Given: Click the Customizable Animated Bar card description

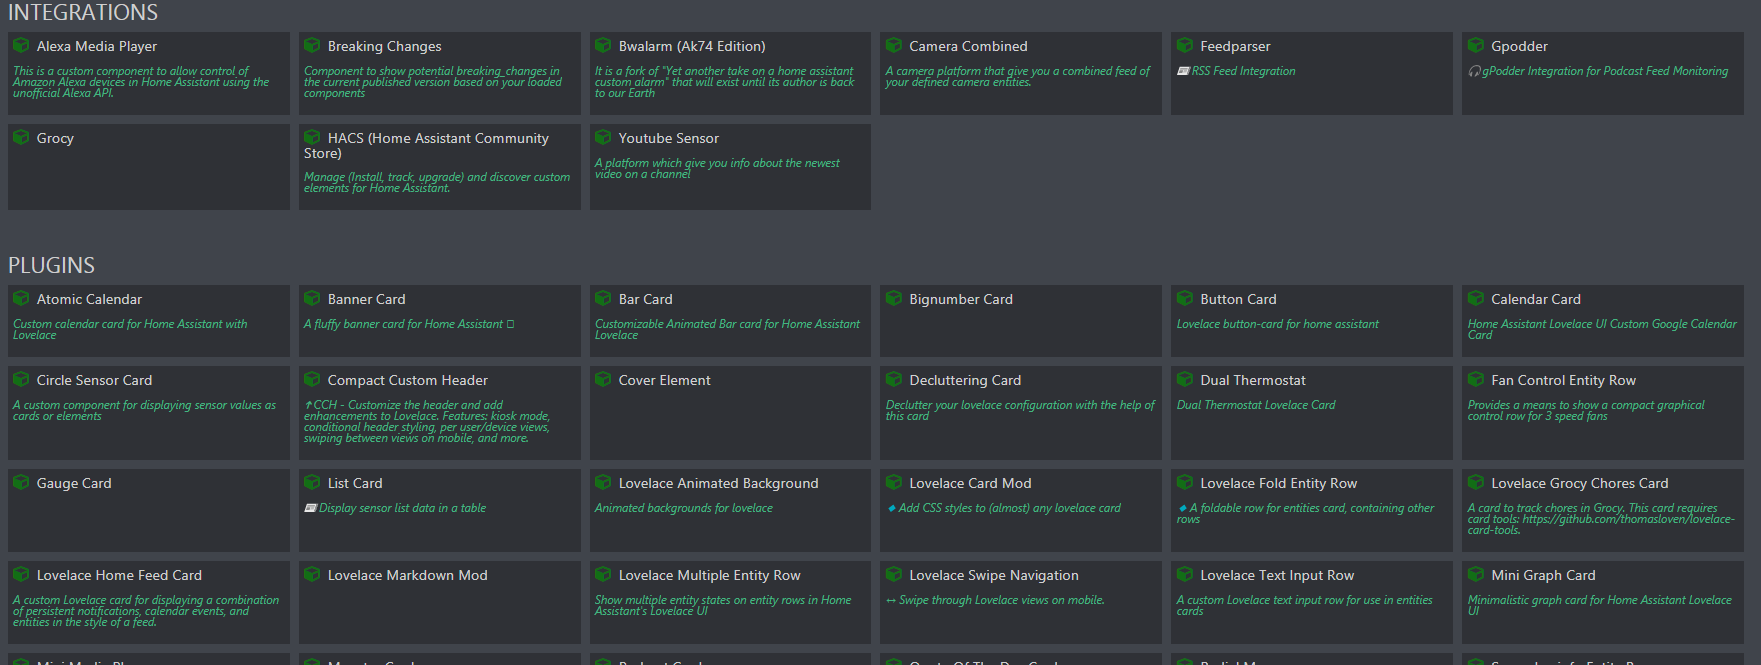Looking at the screenshot, I should coord(727,329).
